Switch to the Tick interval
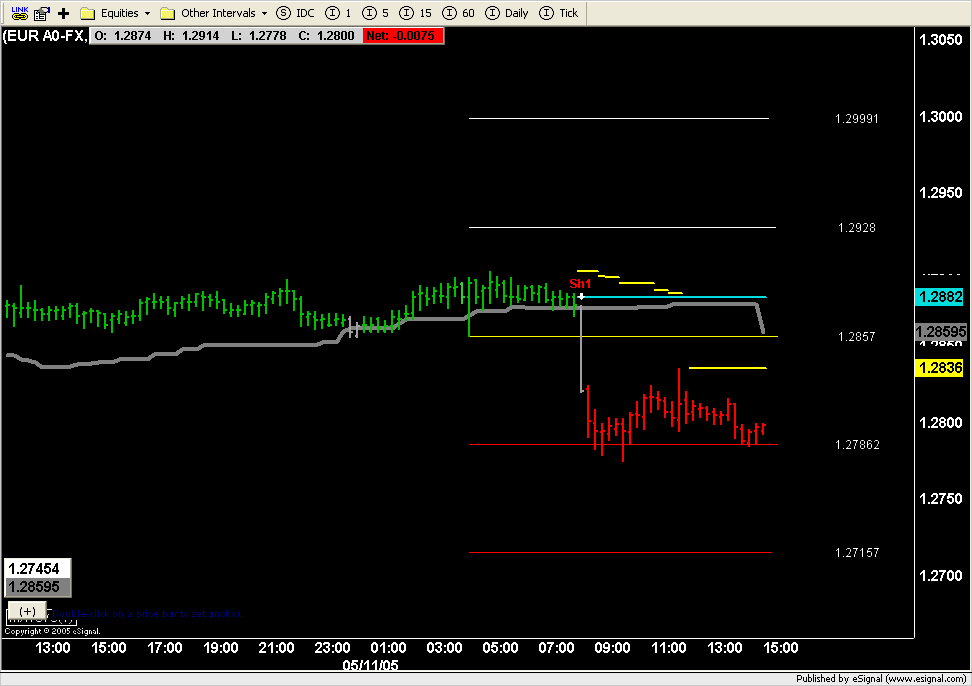Viewport: 972px width, 686px height. pyautogui.click(x=559, y=13)
